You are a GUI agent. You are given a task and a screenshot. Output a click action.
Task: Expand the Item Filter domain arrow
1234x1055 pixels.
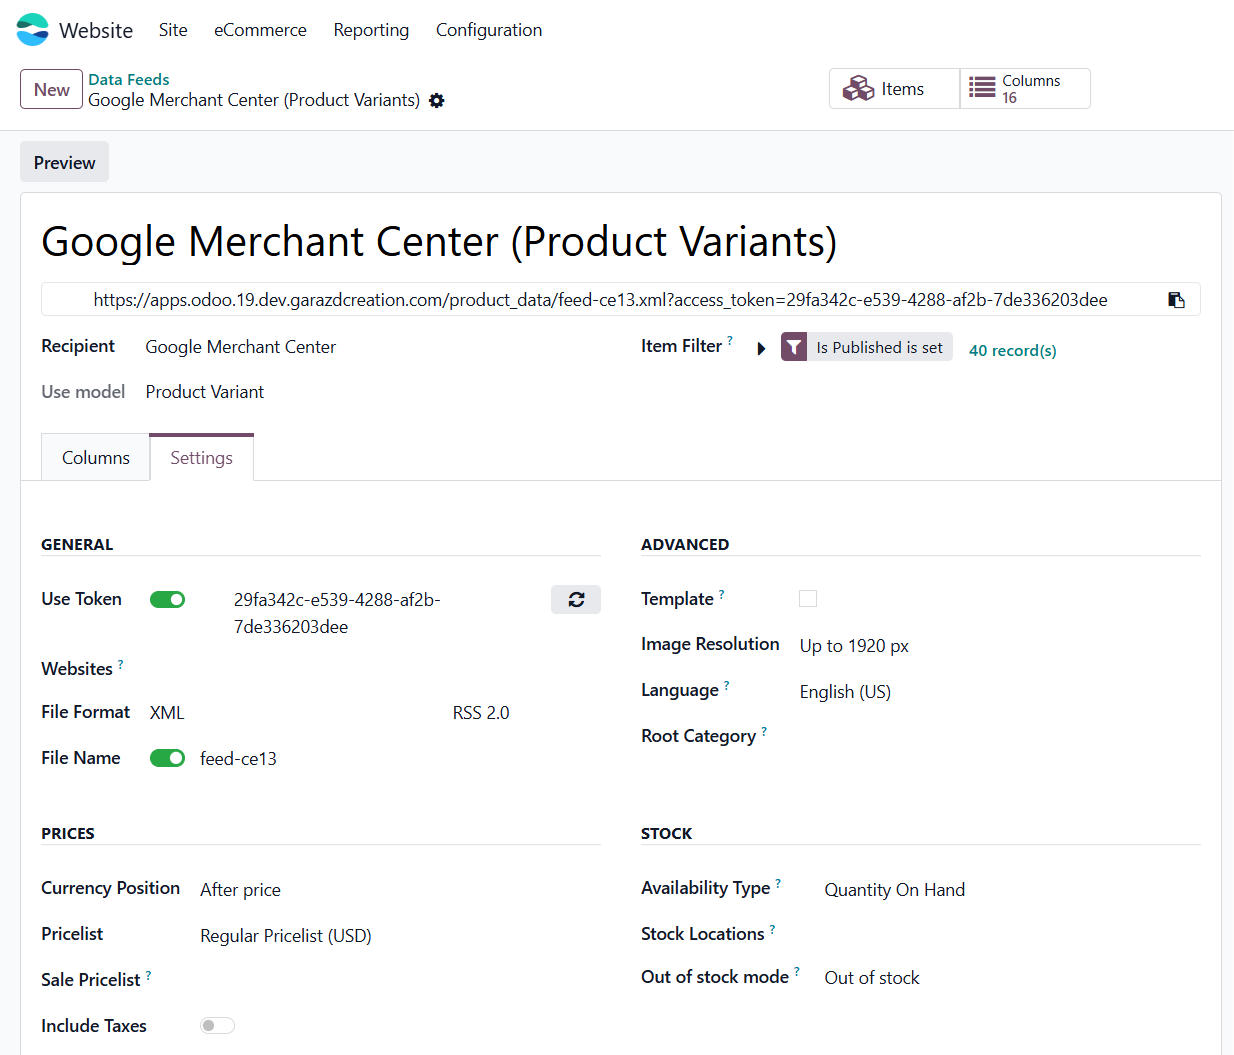(x=761, y=349)
